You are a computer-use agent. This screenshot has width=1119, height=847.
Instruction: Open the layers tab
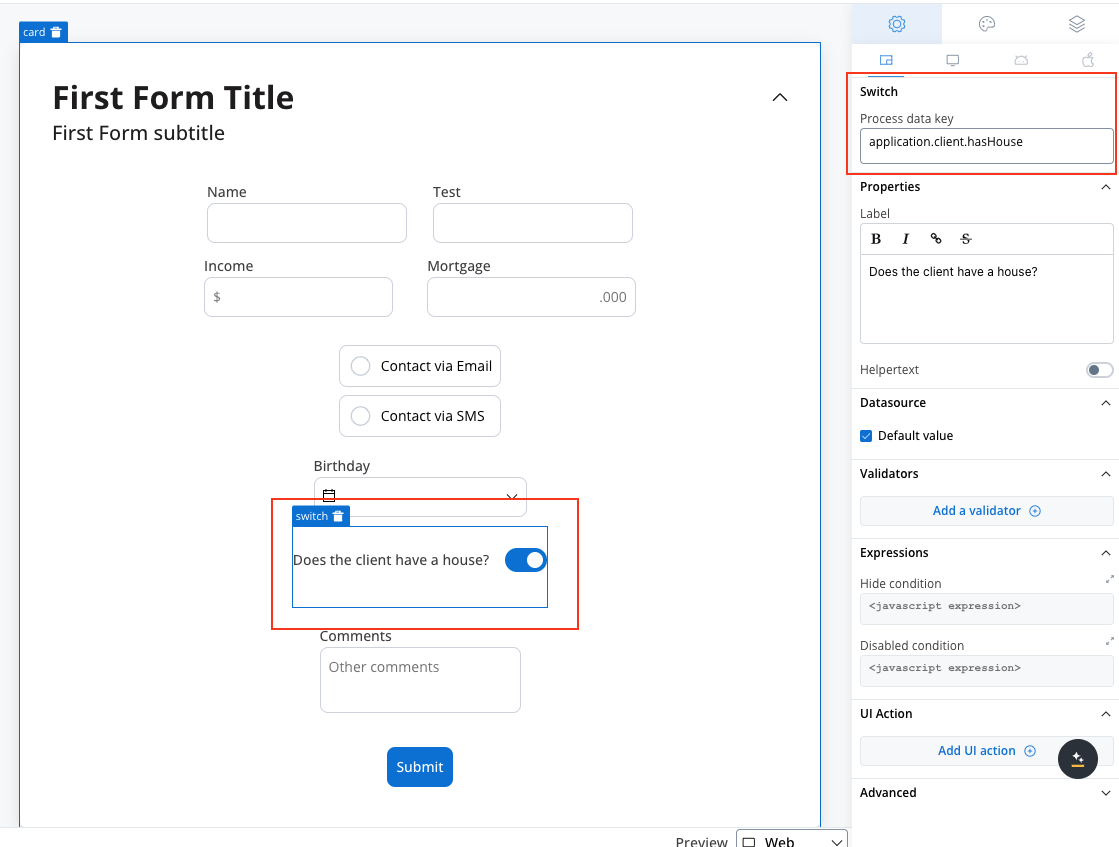click(x=1077, y=24)
